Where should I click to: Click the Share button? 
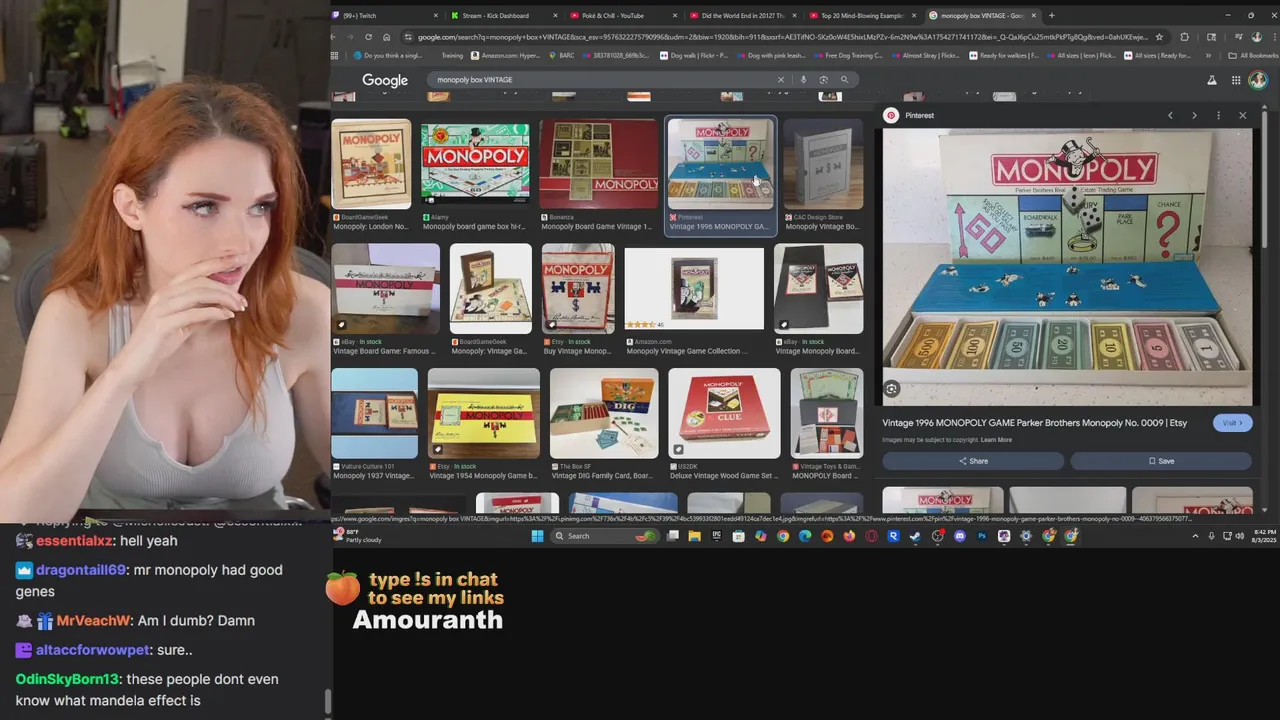click(x=973, y=461)
